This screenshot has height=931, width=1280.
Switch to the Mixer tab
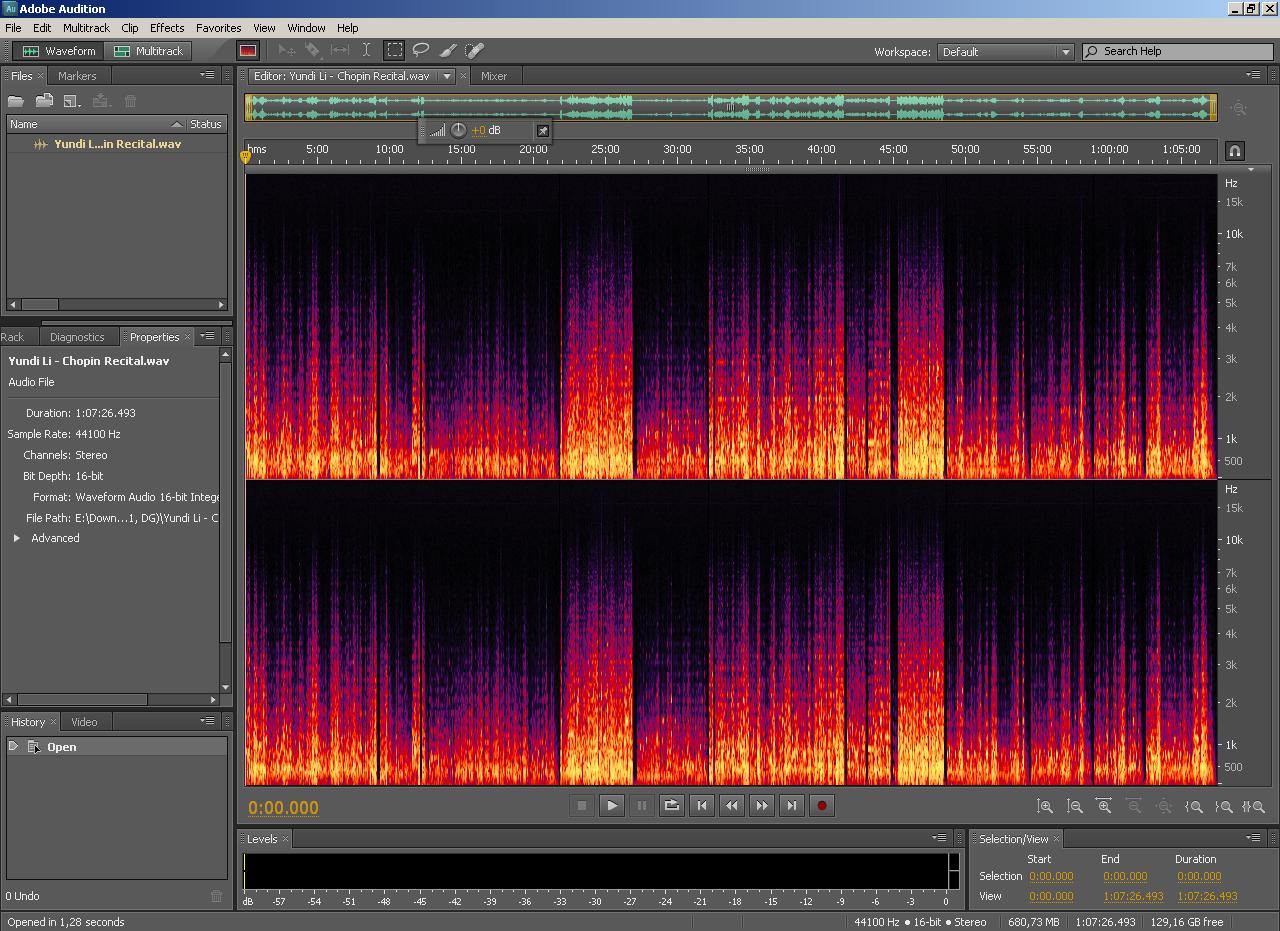click(494, 76)
